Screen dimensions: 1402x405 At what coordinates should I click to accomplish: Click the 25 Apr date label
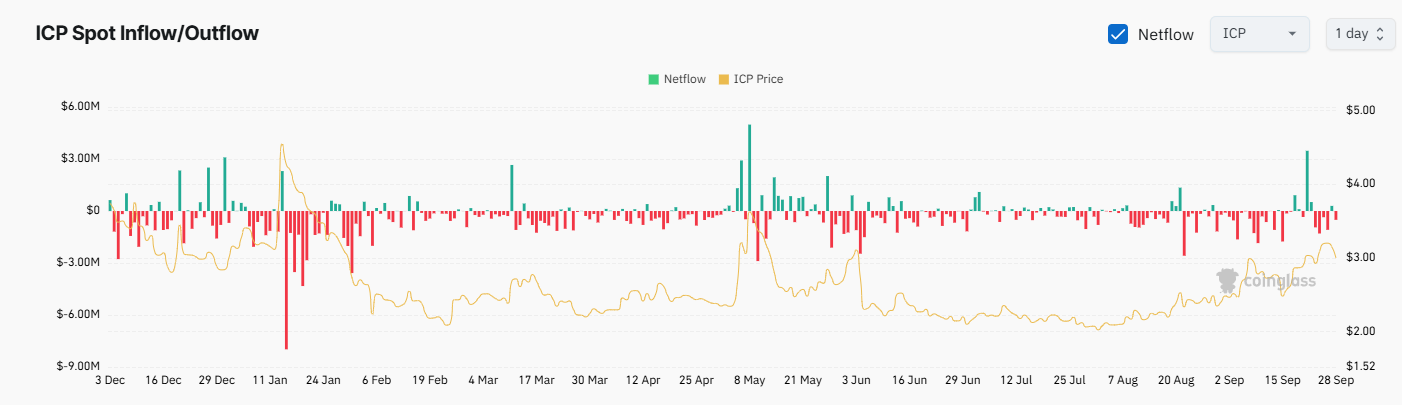click(x=696, y=381)
